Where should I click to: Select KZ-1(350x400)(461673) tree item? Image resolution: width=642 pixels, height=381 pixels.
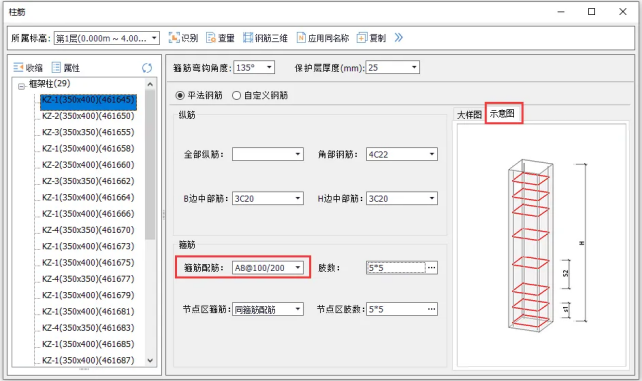coord(88,246)
